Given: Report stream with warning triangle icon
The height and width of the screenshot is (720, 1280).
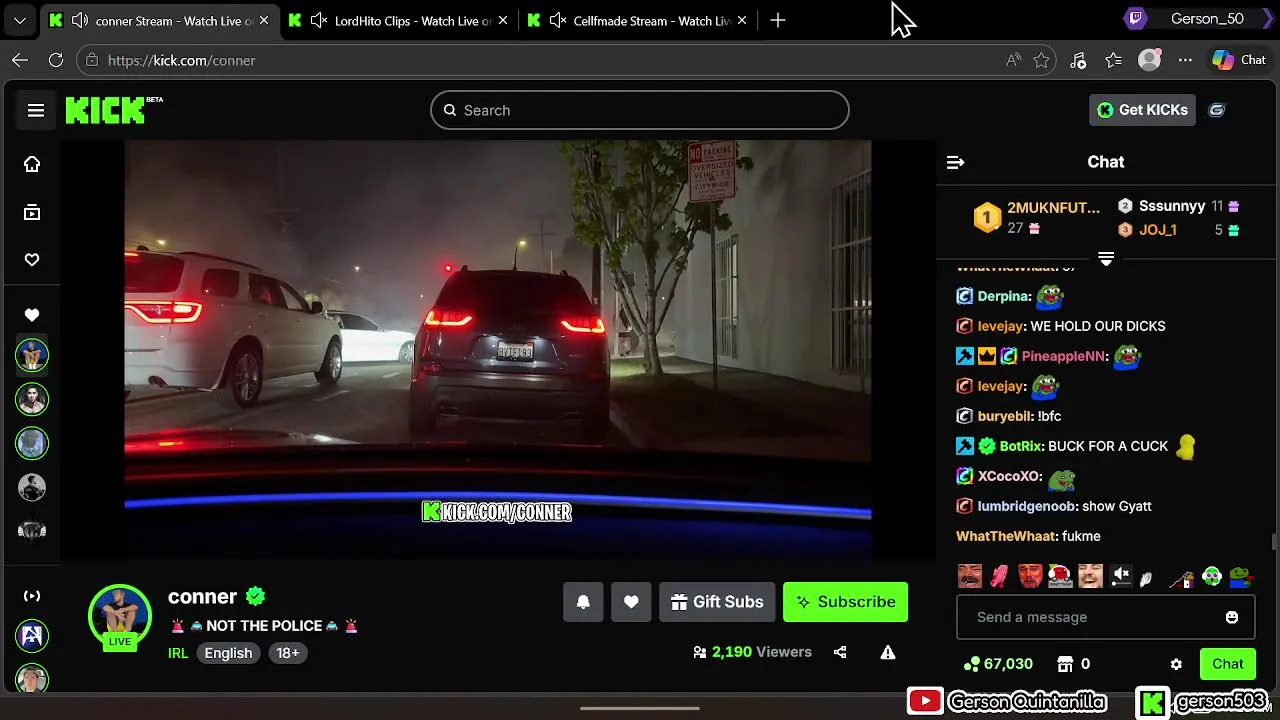Looking at the screenshot, I should pyautogui.click(x=887, y=652).
